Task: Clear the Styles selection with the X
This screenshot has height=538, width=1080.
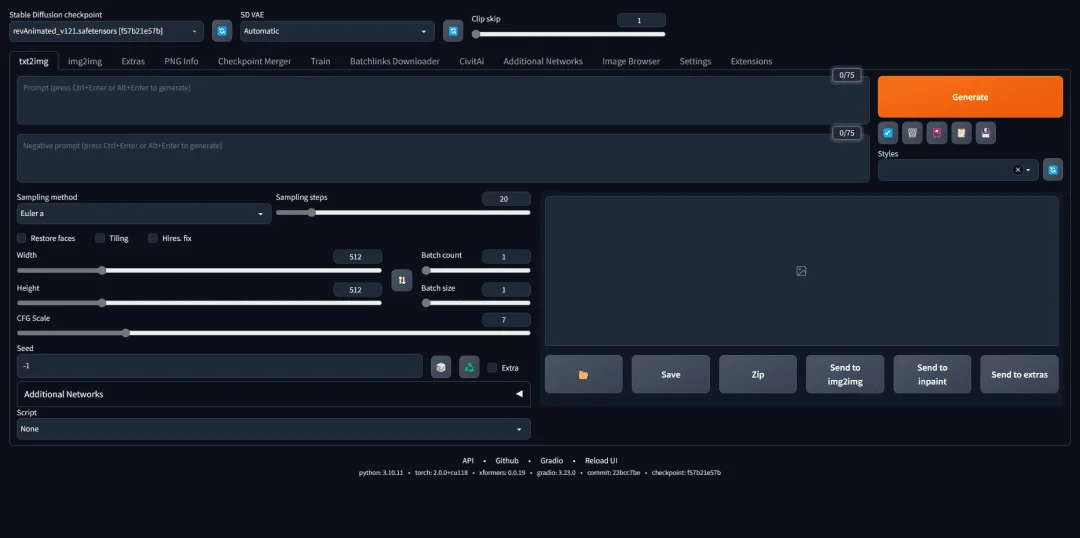Action: point(1017,170)
